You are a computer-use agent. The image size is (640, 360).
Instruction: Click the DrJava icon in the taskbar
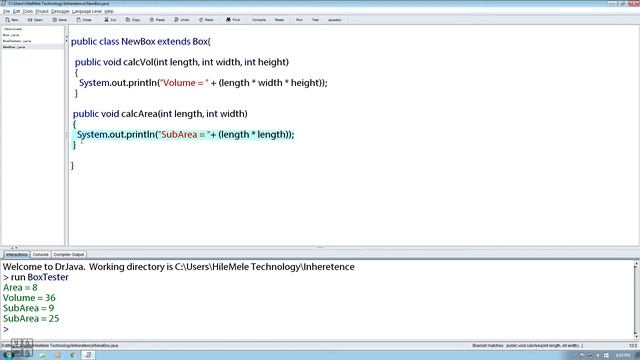coord(88,355)
